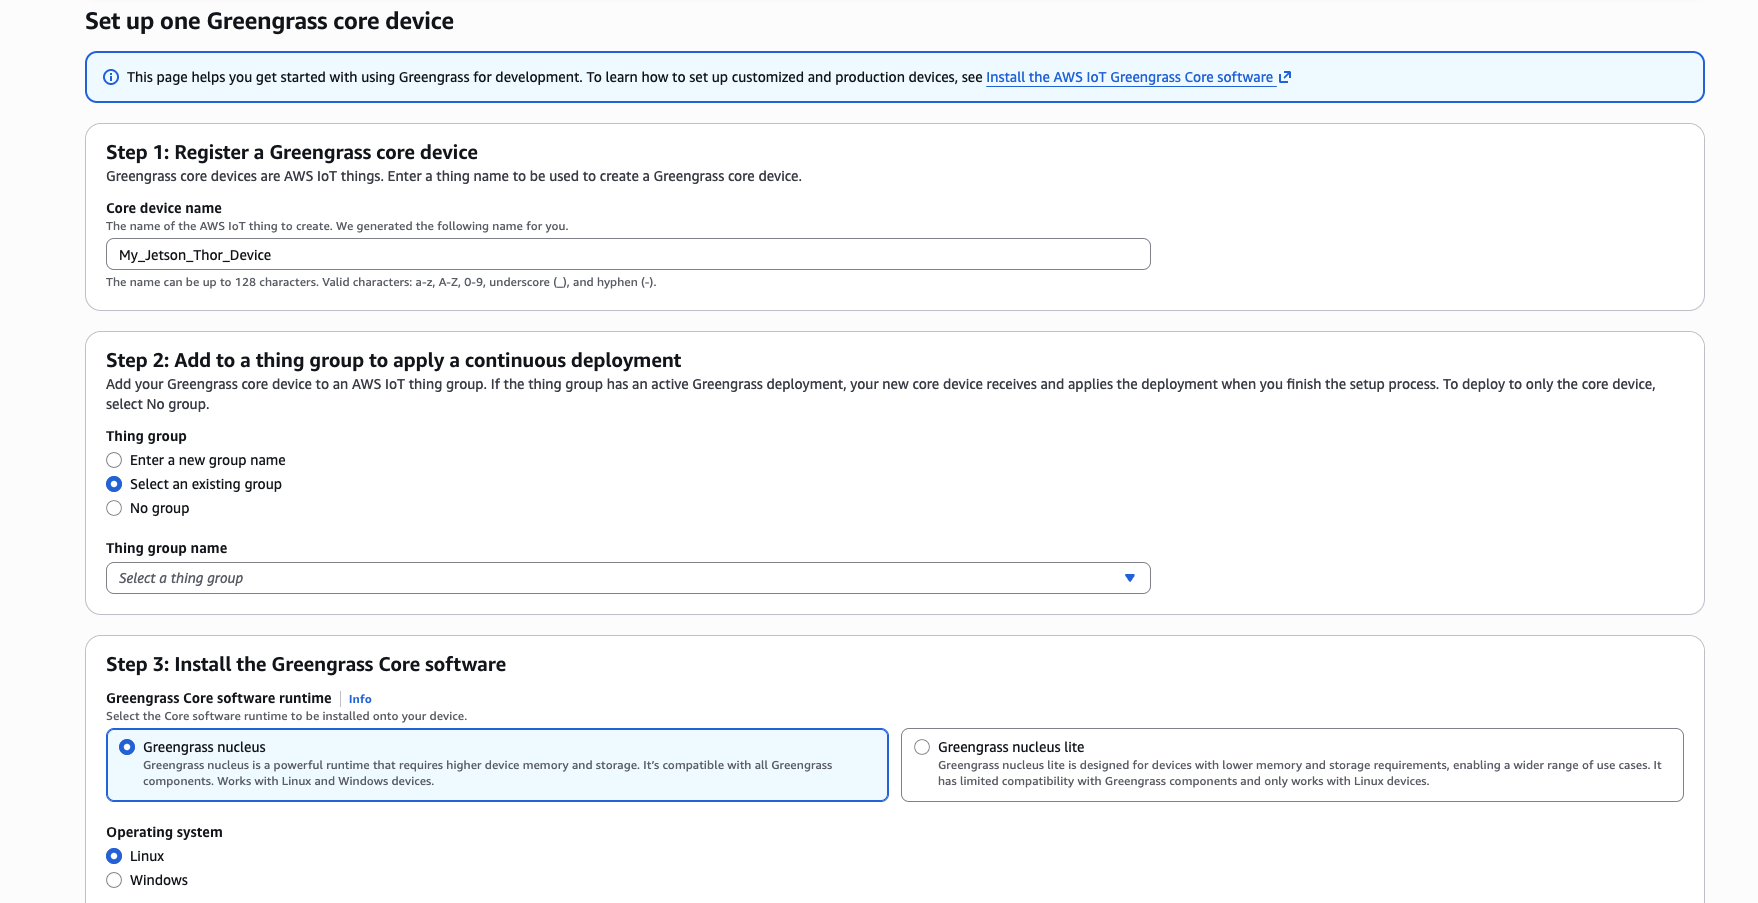Open Info link beside Greengrass Core software runtime
Image resolution: width=1758 pixels, height=903 pixels.
pyautogui.click(x=360, y=699)
